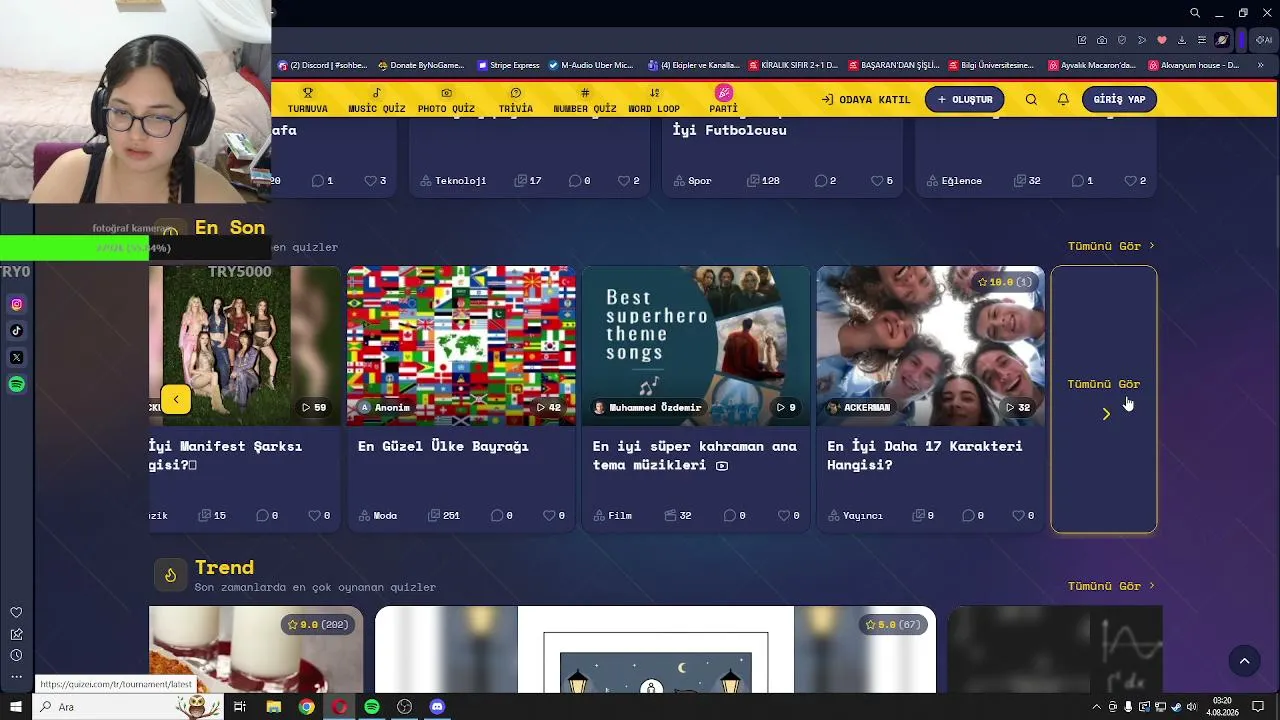
Task: Open the notifications bell icon
Action: tap(1063, 100)
